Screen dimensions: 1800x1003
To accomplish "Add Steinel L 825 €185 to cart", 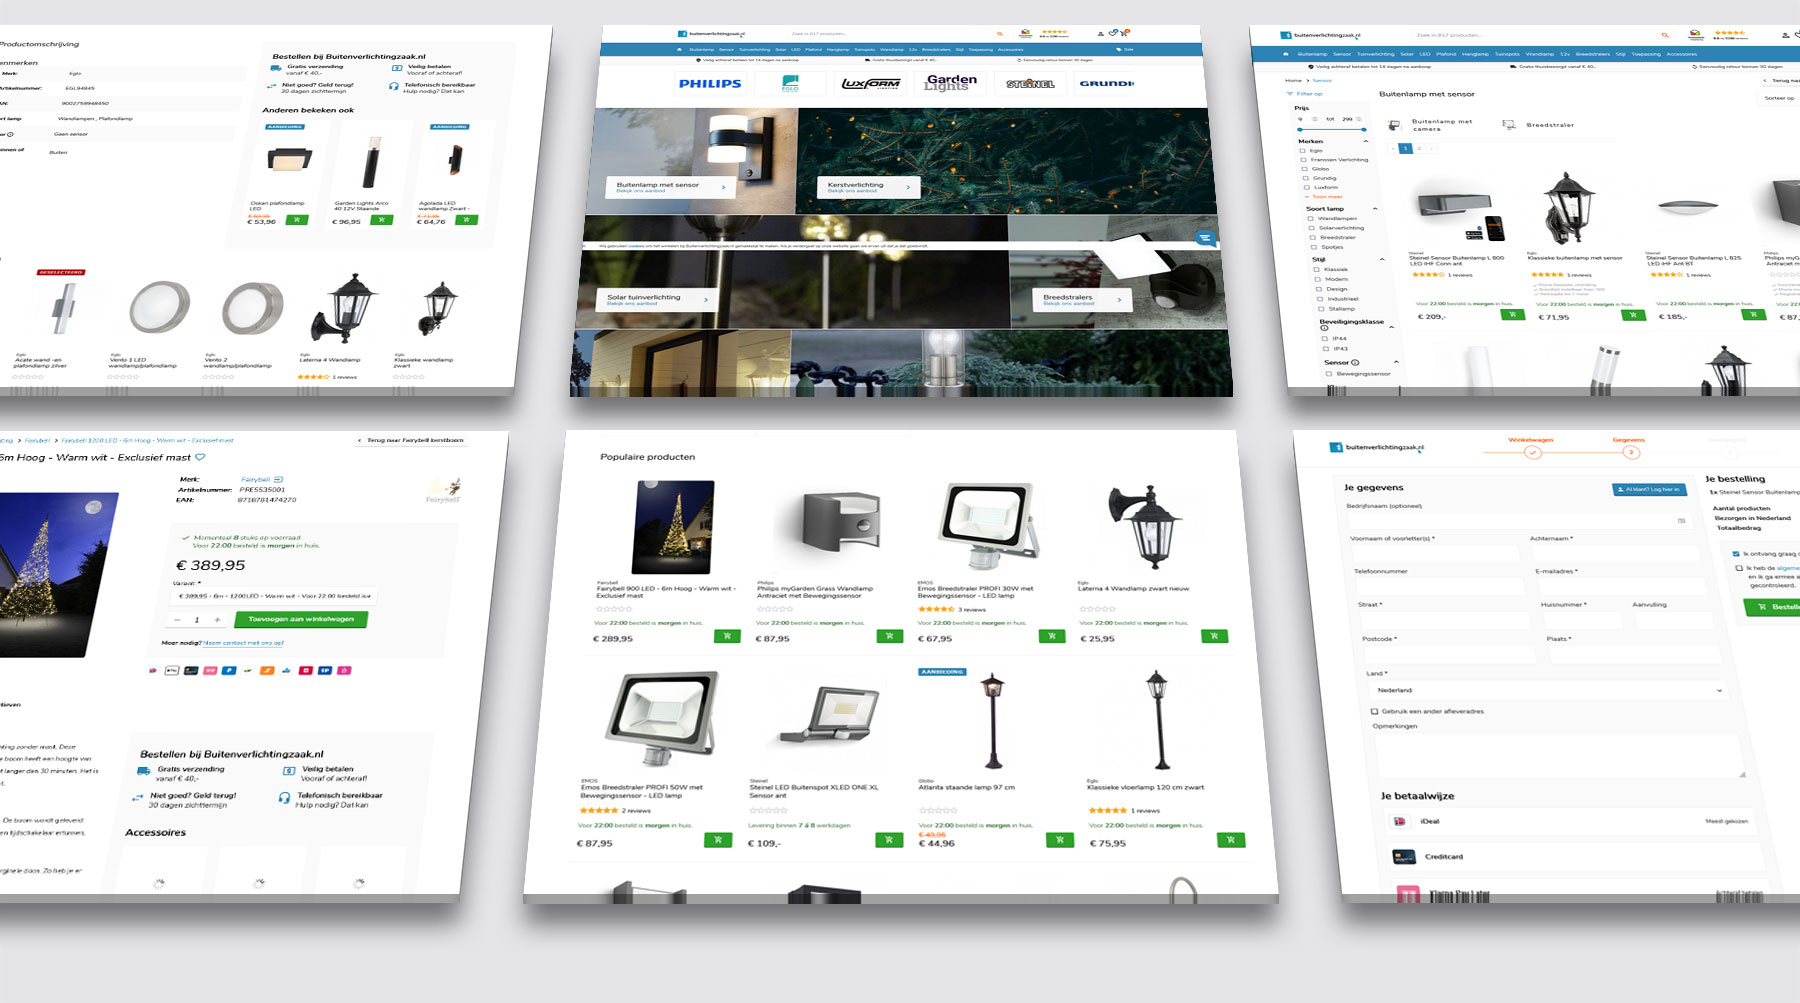I will tap(1754, 314).
